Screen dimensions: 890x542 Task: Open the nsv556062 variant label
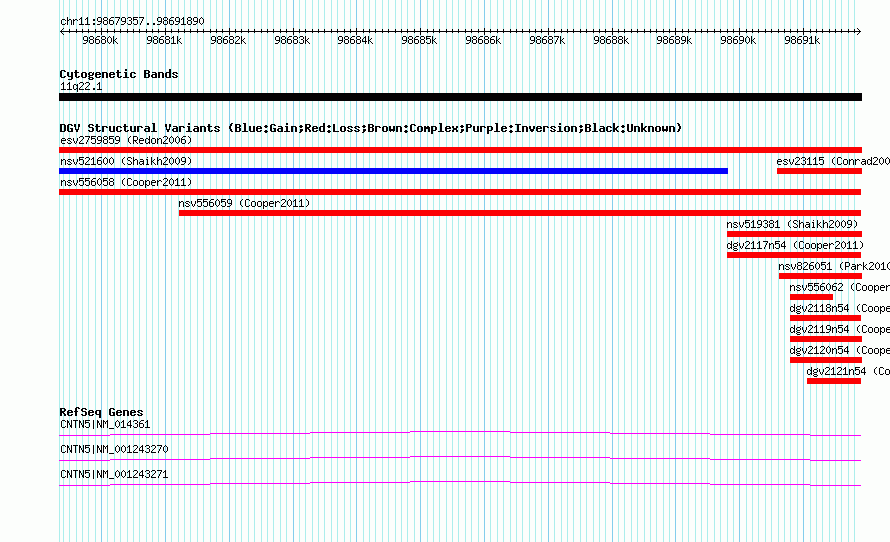[839, 287]
